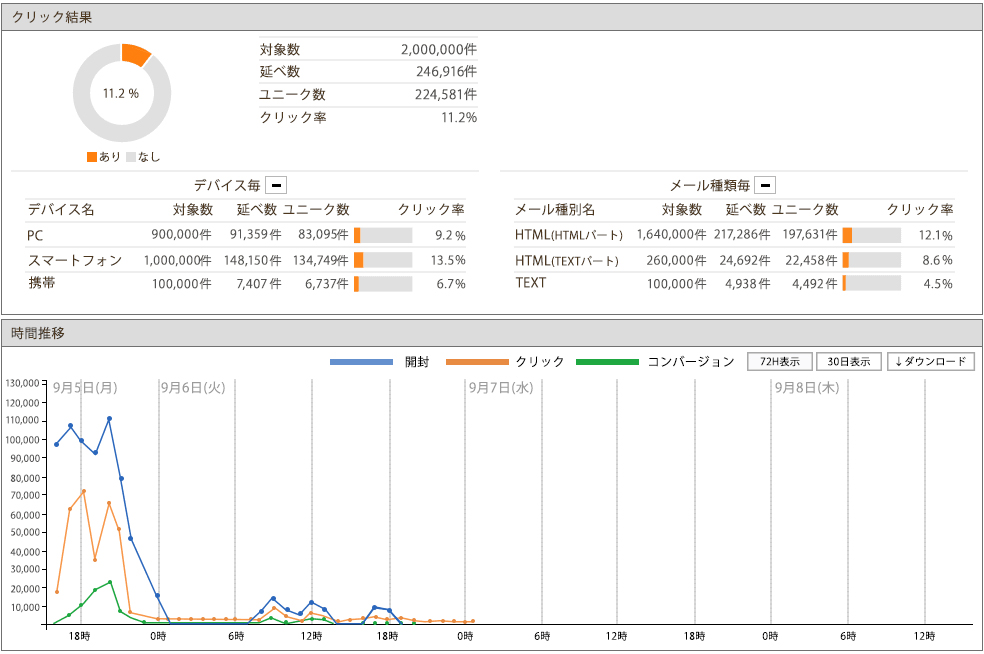Click the メール種別名 column header
Image resolution: width=984 pixels, height=654 pixels.
point(555,210)
